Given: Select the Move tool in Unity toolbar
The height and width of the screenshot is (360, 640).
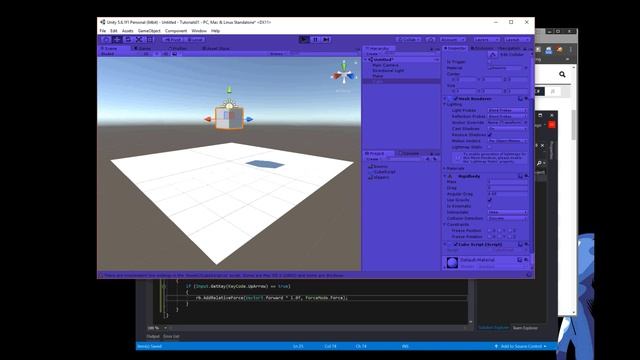Looking at the screenshot, I should pyautogui.click(x=117, y=40).
